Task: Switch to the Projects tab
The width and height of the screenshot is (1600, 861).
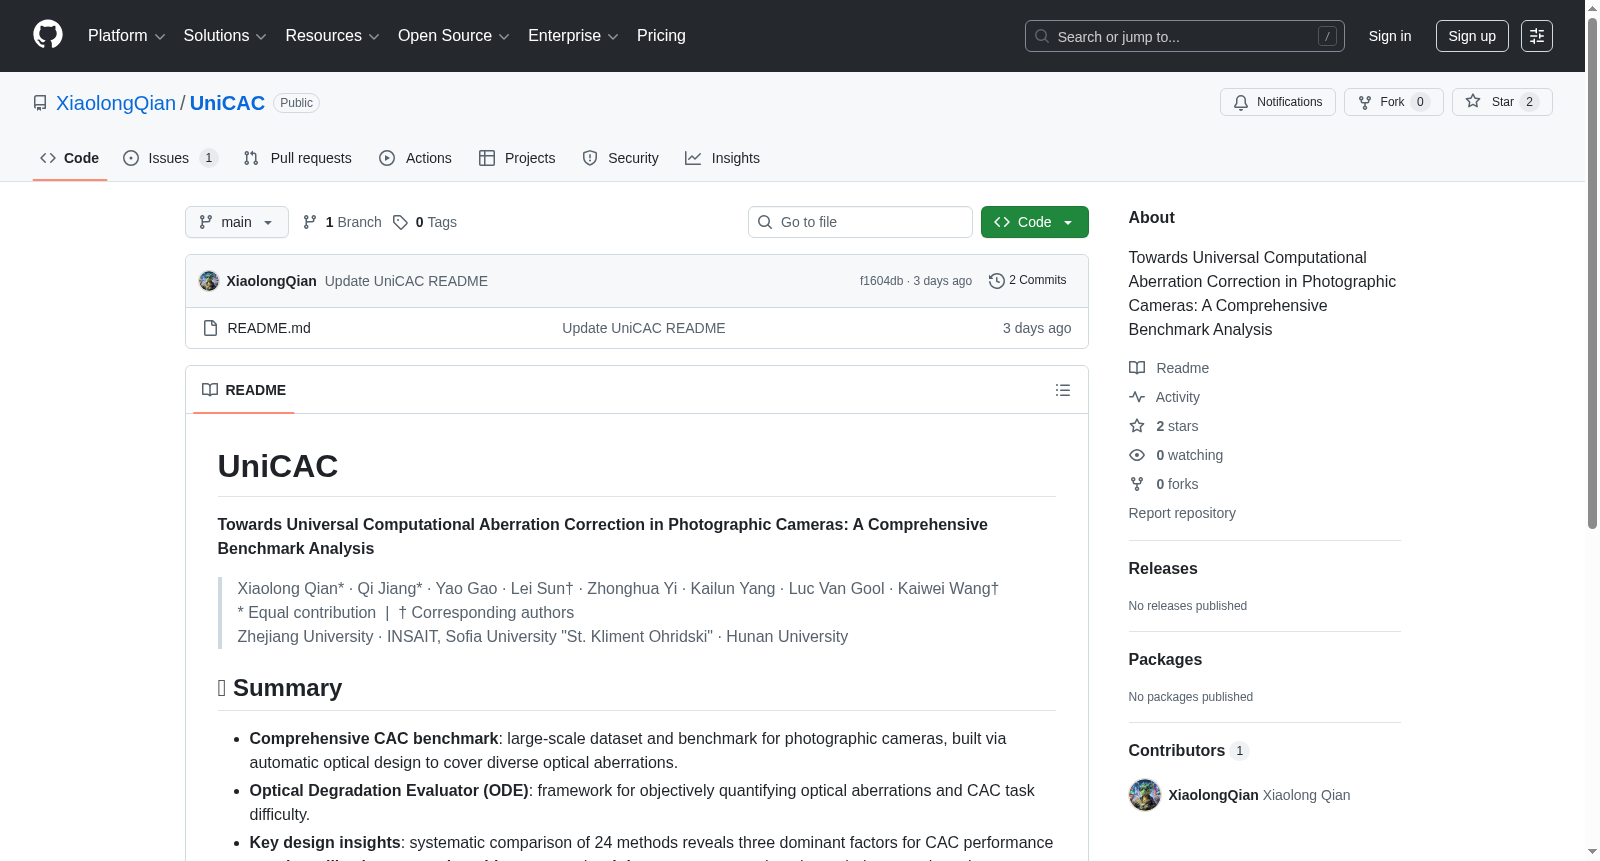Action: coord(517,158)
